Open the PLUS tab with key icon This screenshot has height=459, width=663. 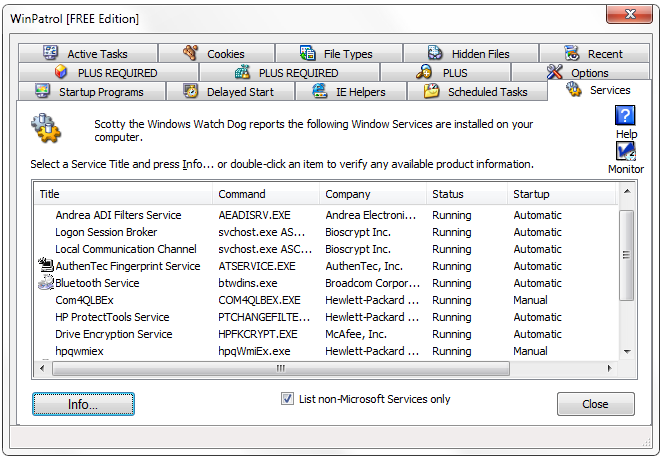(x=446, y=73)
